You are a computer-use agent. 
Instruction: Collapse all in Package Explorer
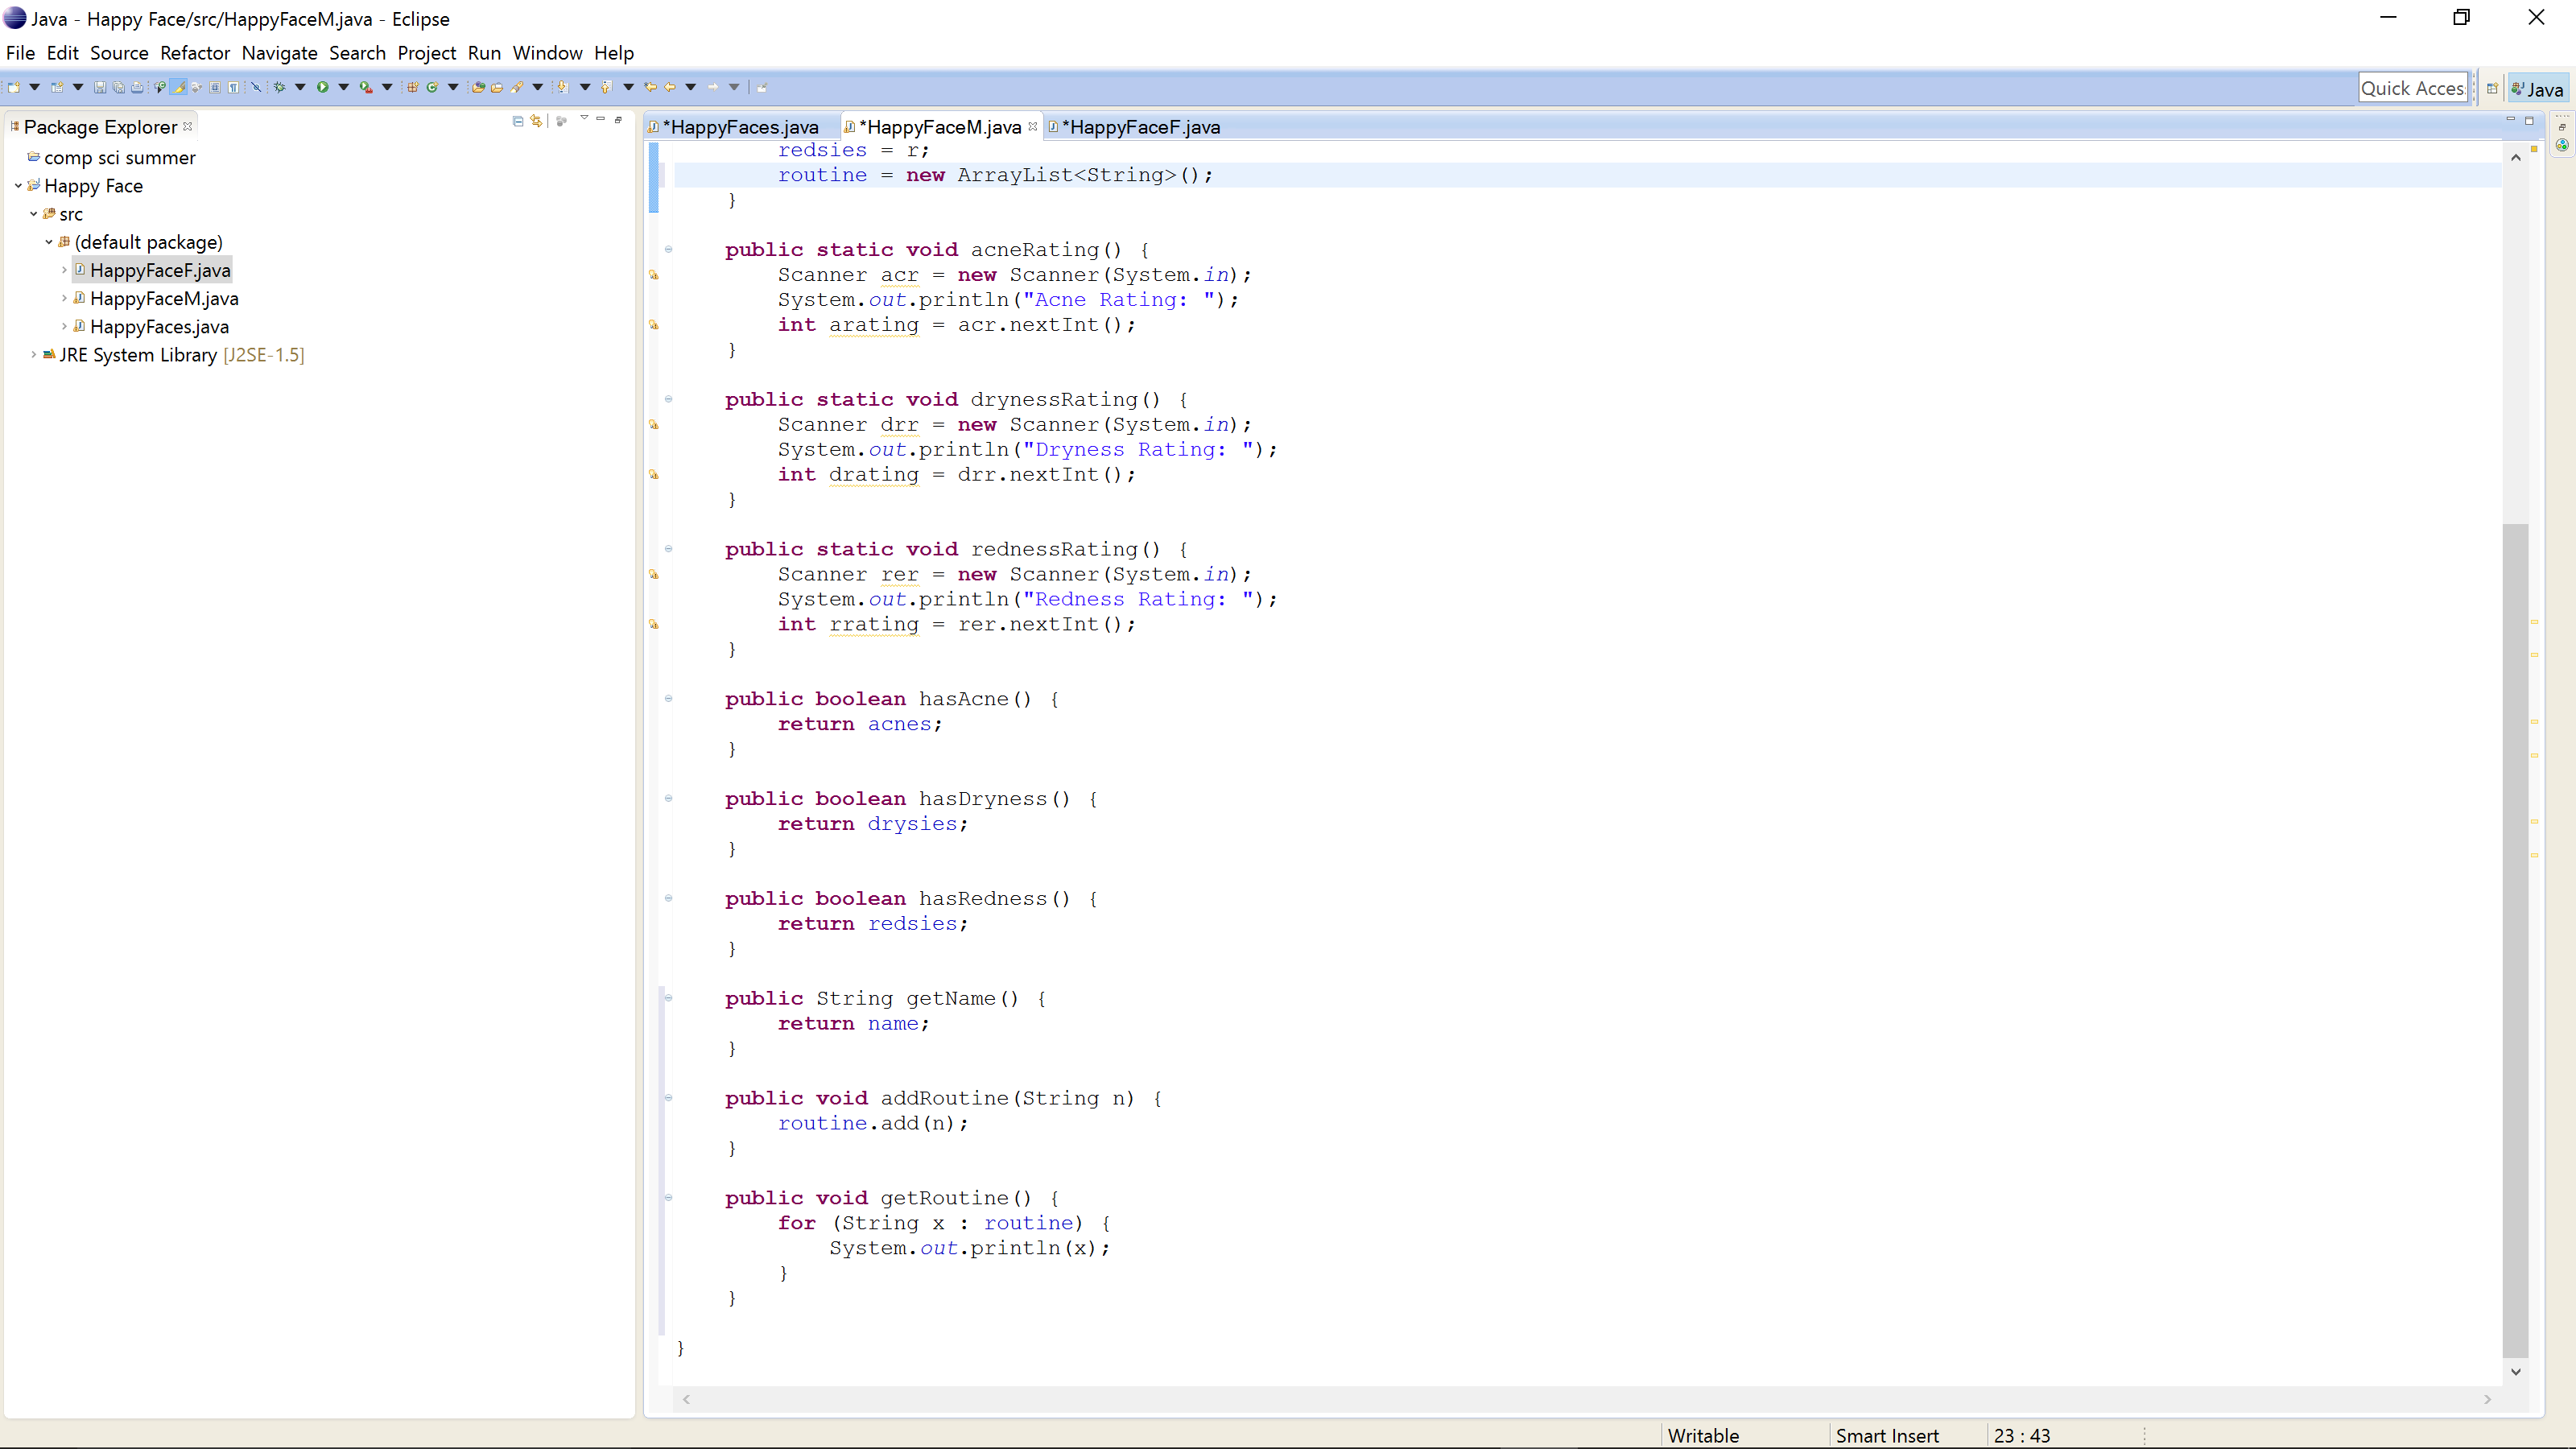518,122
